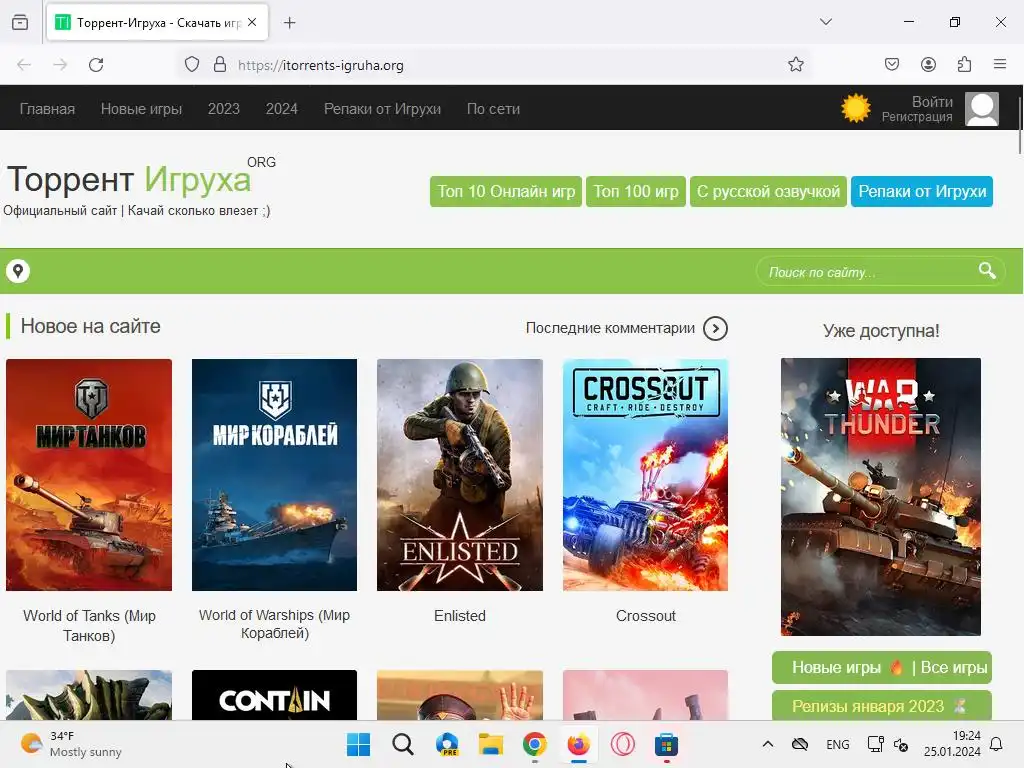Open Microsoft Store from taskbar
Viewport: 1024px width, 768px height.
point(666,744)
